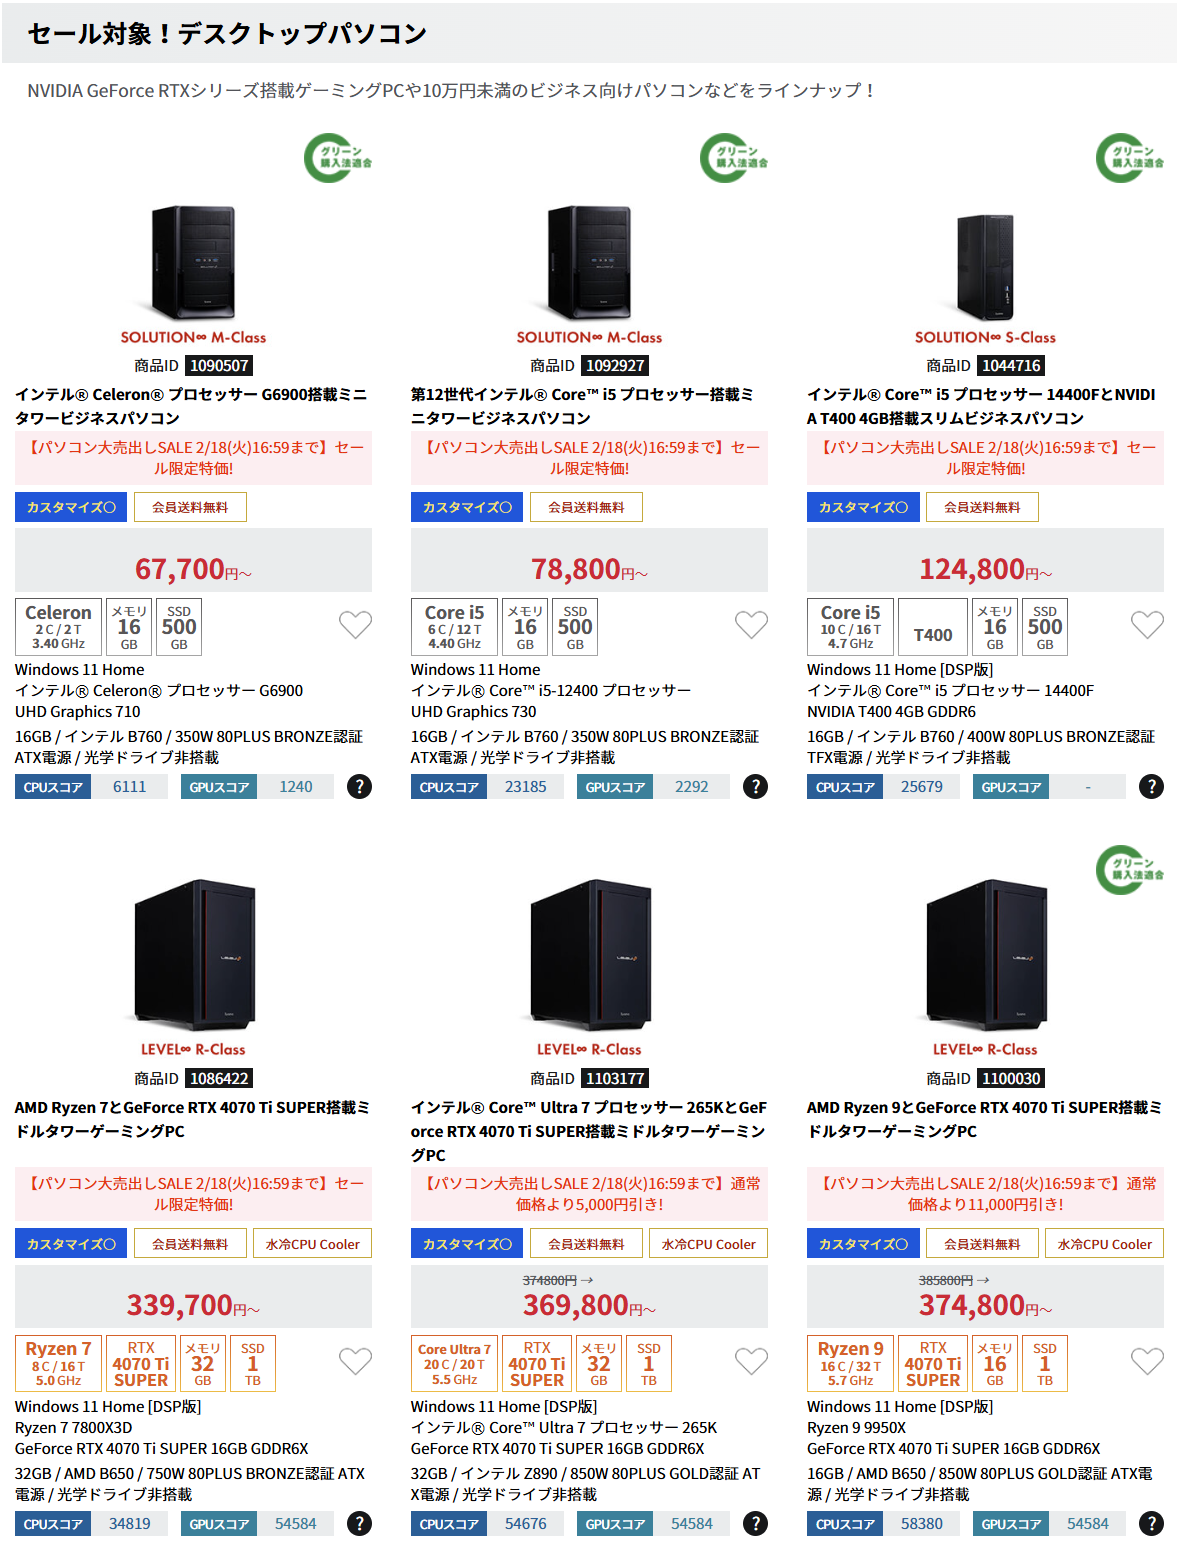Click 水冷CPU Cooler tag on Core Ultra 7 PC
The height and width of the screenshot is (1551, 1186).
pos(709,1244)
